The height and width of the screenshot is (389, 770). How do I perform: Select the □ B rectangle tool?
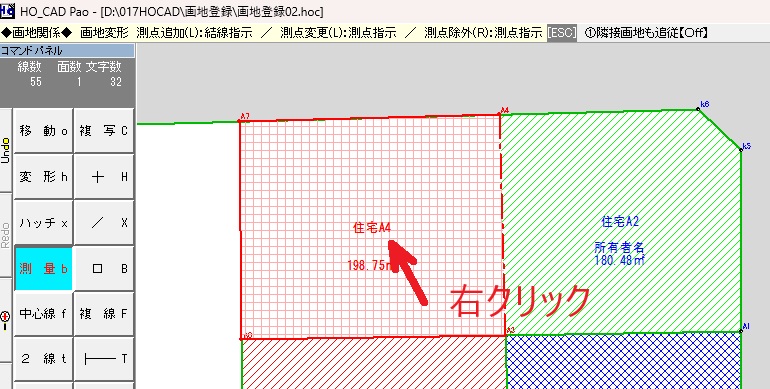[104, 268]
